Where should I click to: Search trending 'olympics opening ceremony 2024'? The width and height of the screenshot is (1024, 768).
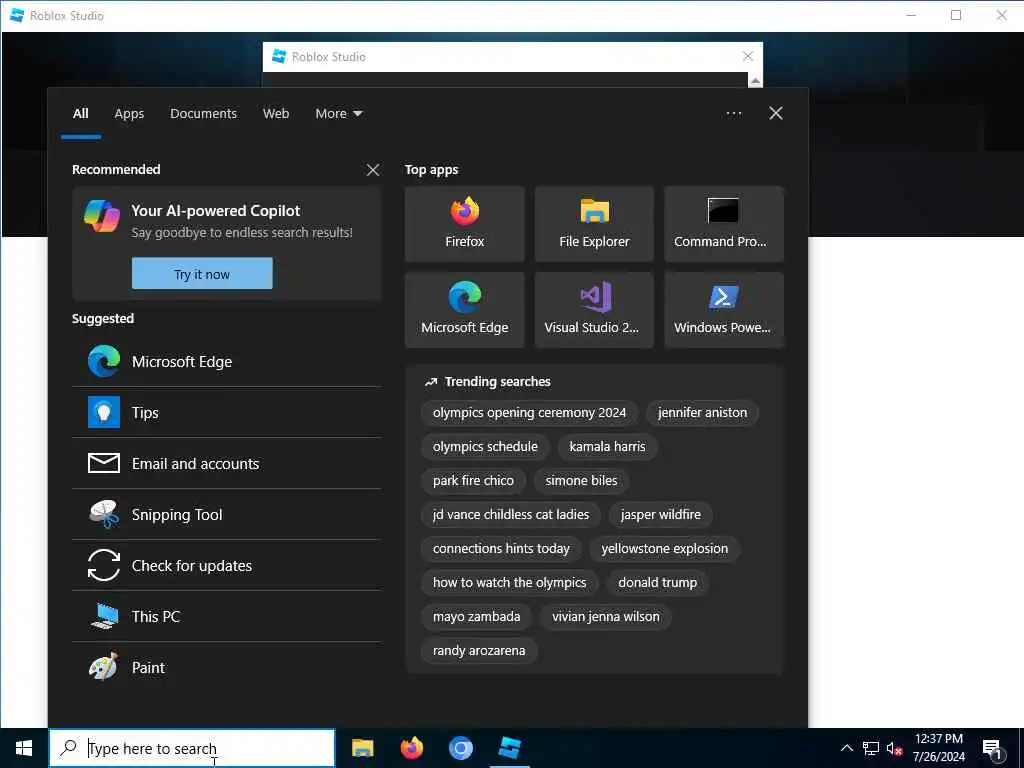coord(529,413)
